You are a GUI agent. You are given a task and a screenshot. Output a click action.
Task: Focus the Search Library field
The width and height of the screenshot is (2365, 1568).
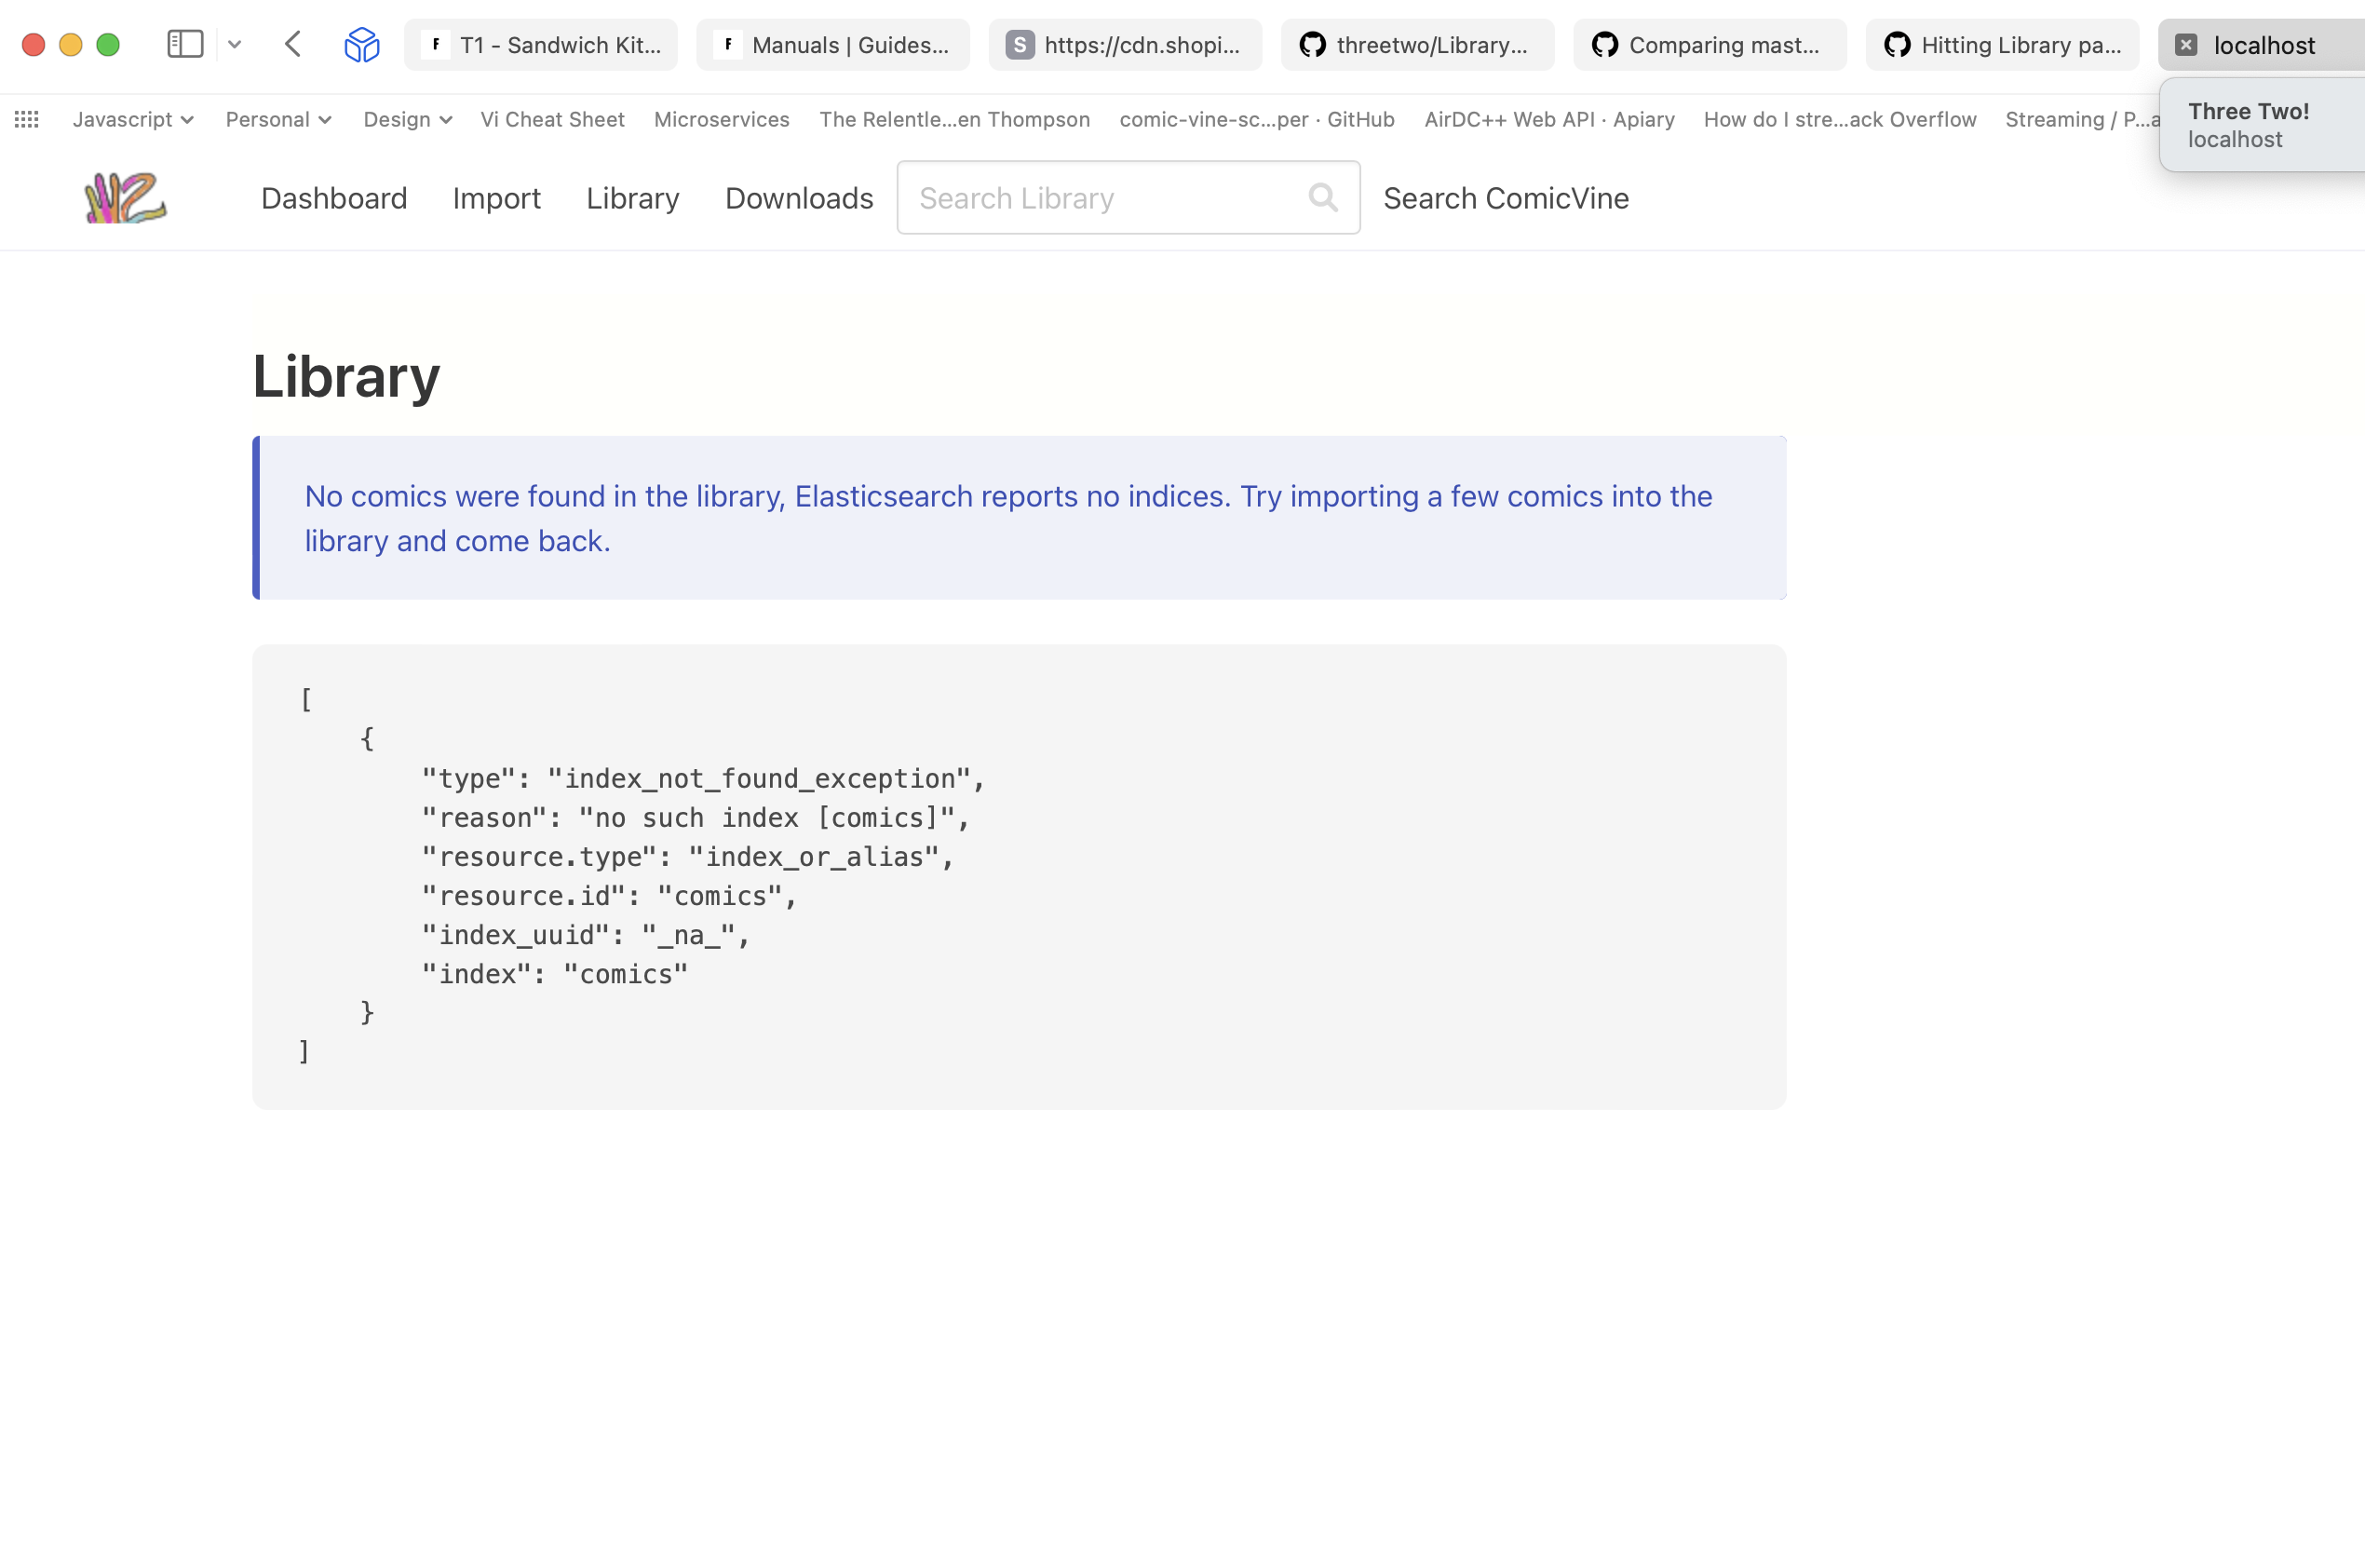[1100, 198]
